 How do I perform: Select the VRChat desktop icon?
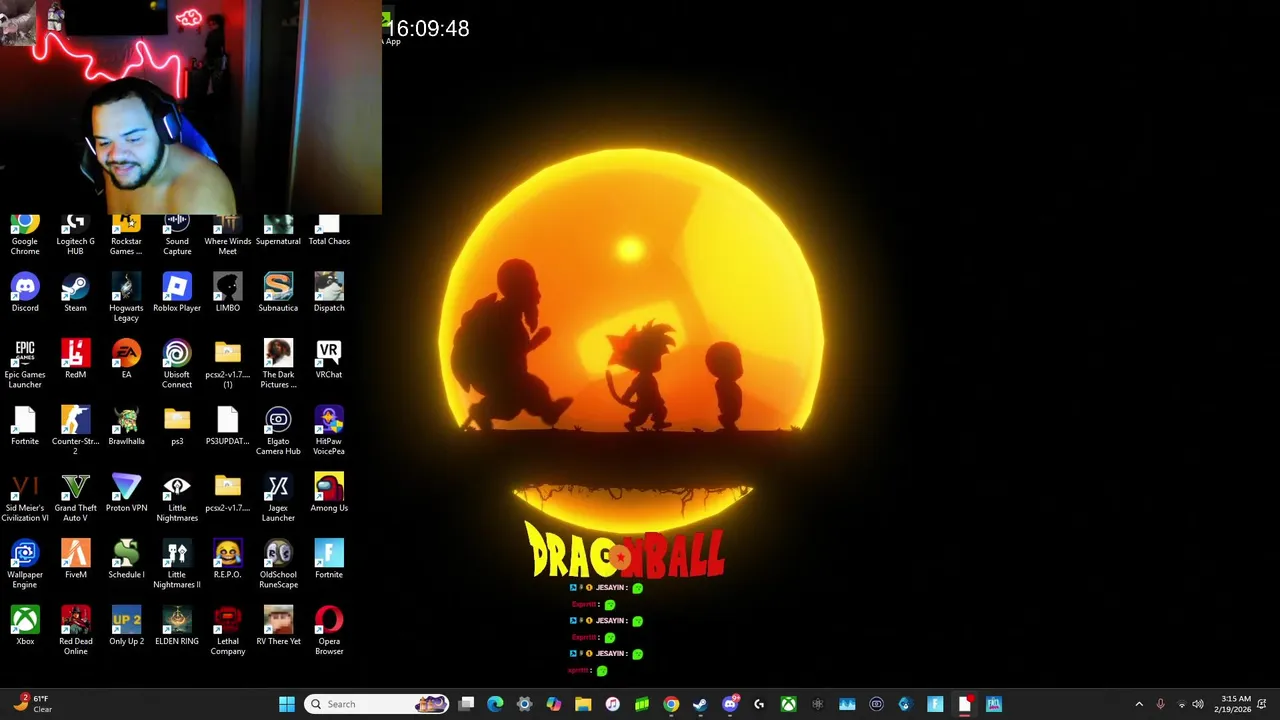point(329,360)
